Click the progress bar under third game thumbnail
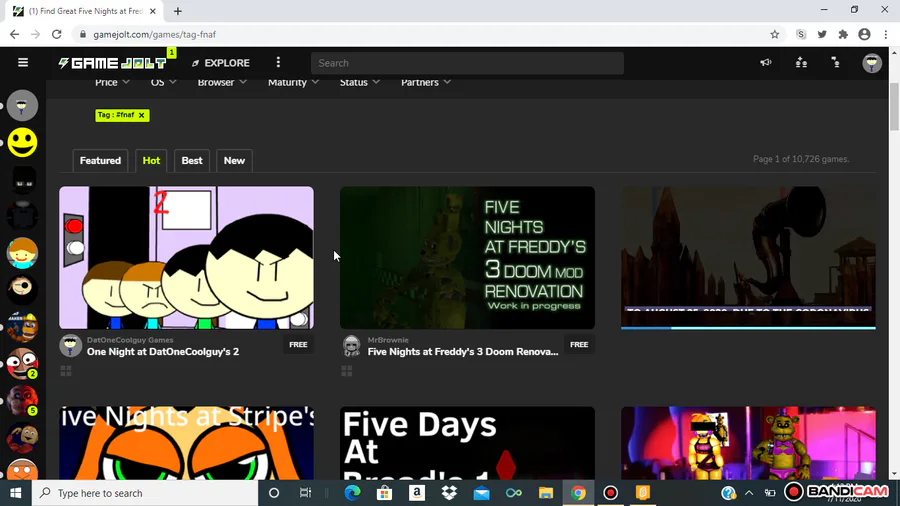This screenshot has height=506, width=900. click(x=748, y=328)
